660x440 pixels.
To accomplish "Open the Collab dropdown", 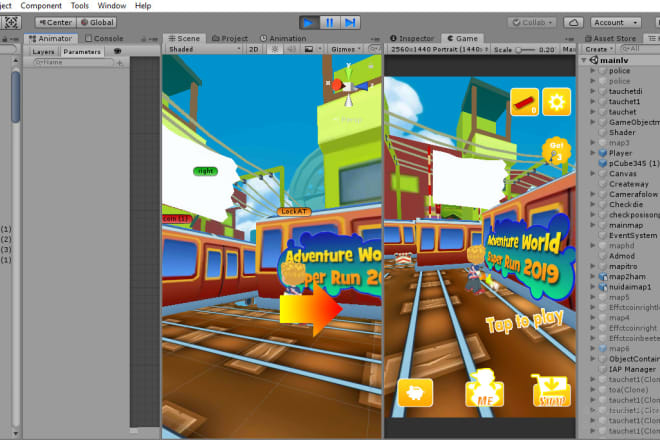I will pos(532,22).
